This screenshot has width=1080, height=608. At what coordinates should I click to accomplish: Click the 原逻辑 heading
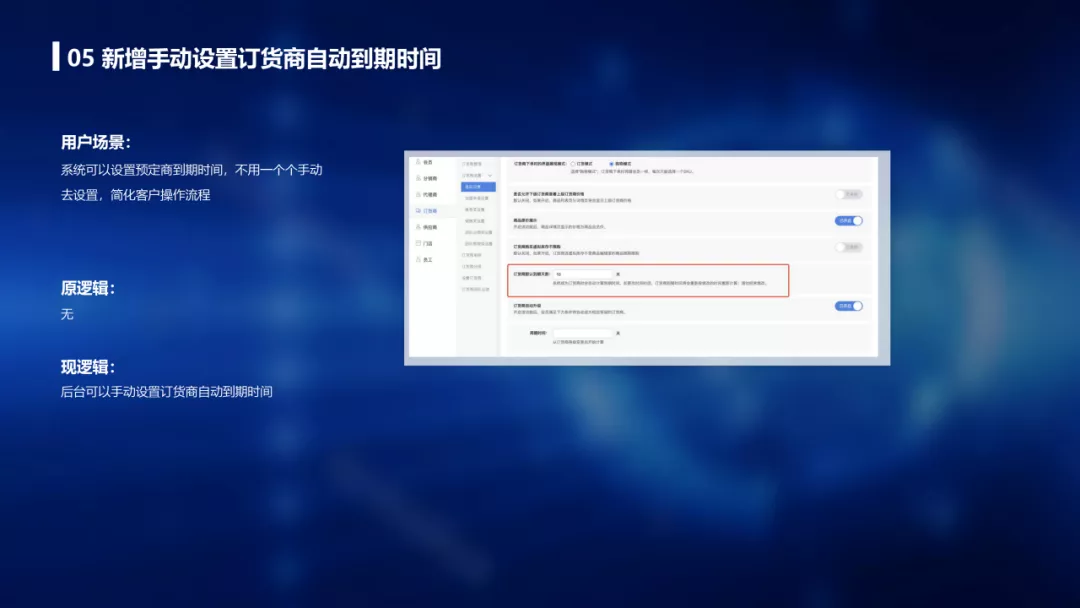click(x=88, y=289)
